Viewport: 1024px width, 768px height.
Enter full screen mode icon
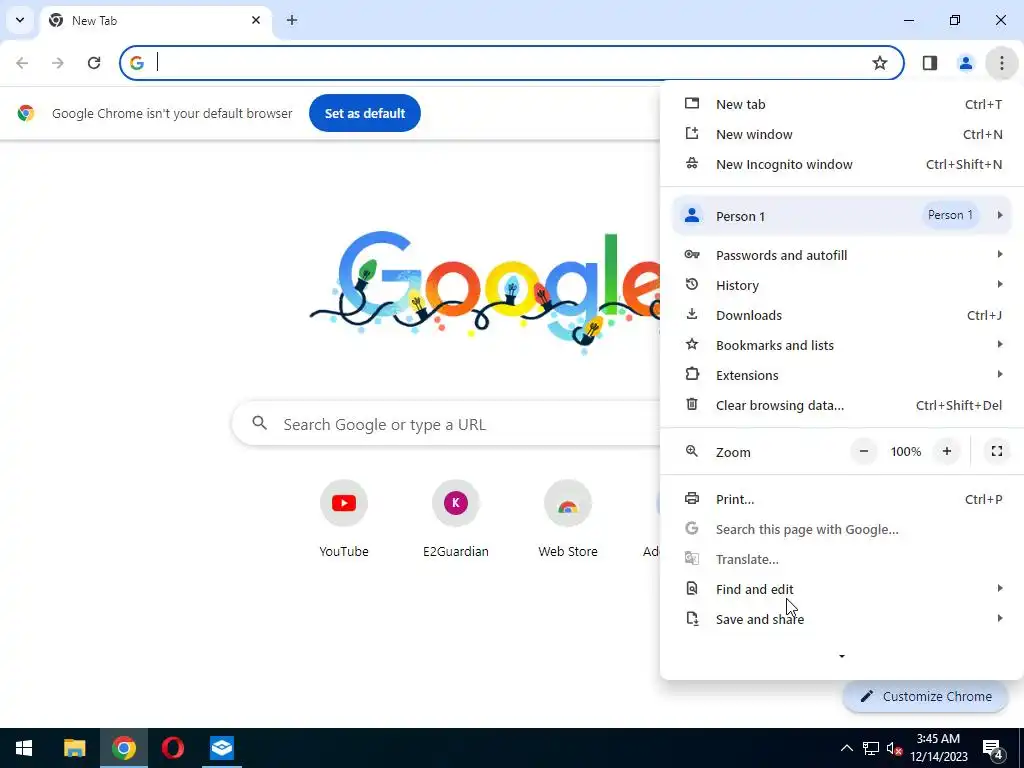(x=997, y=451)
